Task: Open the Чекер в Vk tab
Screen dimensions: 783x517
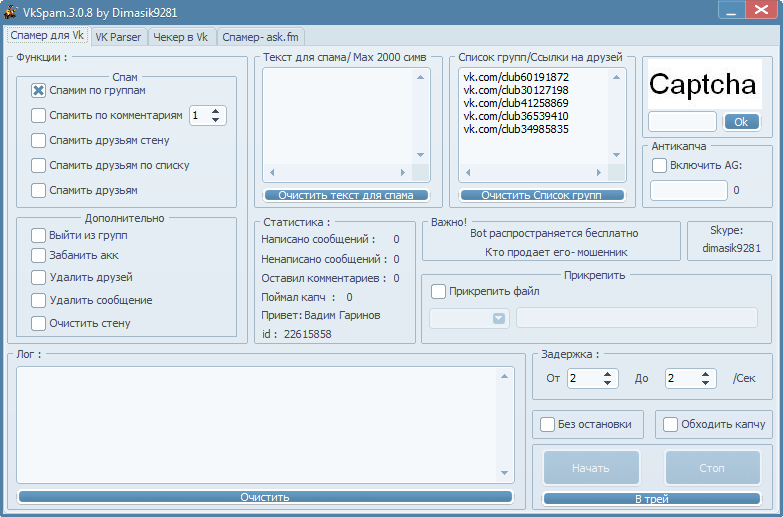Action: (x=181, y=37)
